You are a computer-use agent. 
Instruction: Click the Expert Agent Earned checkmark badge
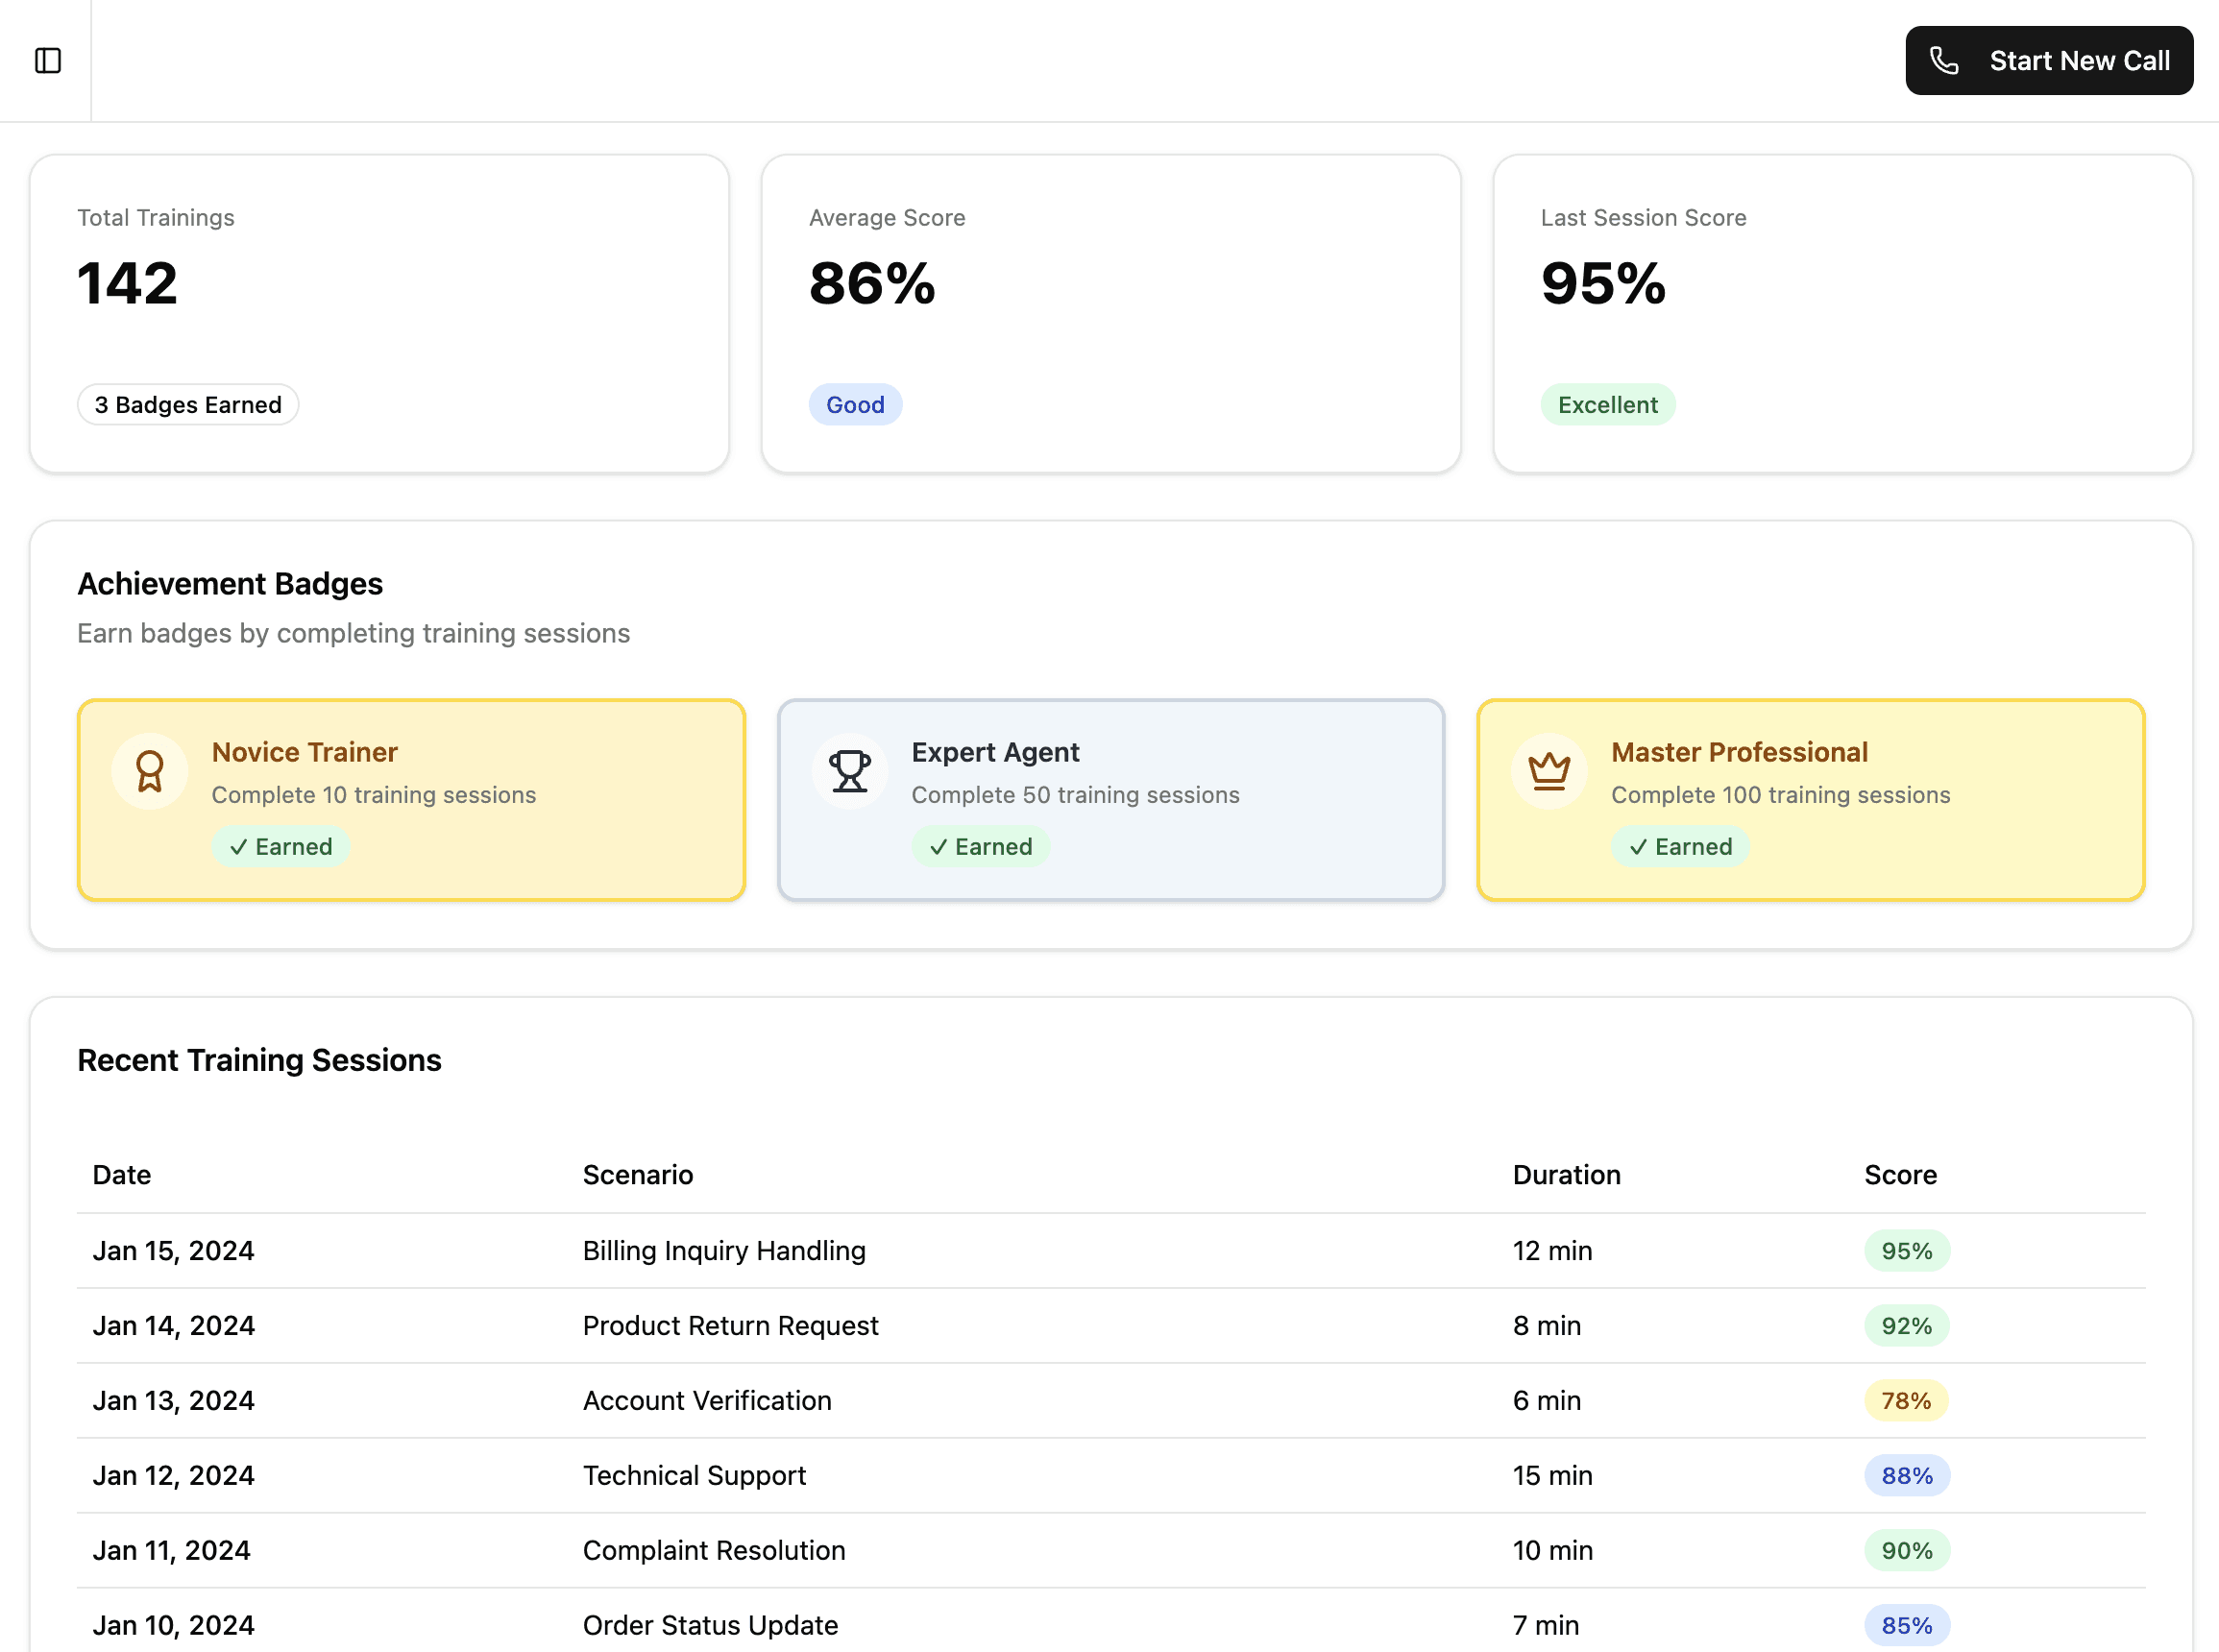point(981,847)
